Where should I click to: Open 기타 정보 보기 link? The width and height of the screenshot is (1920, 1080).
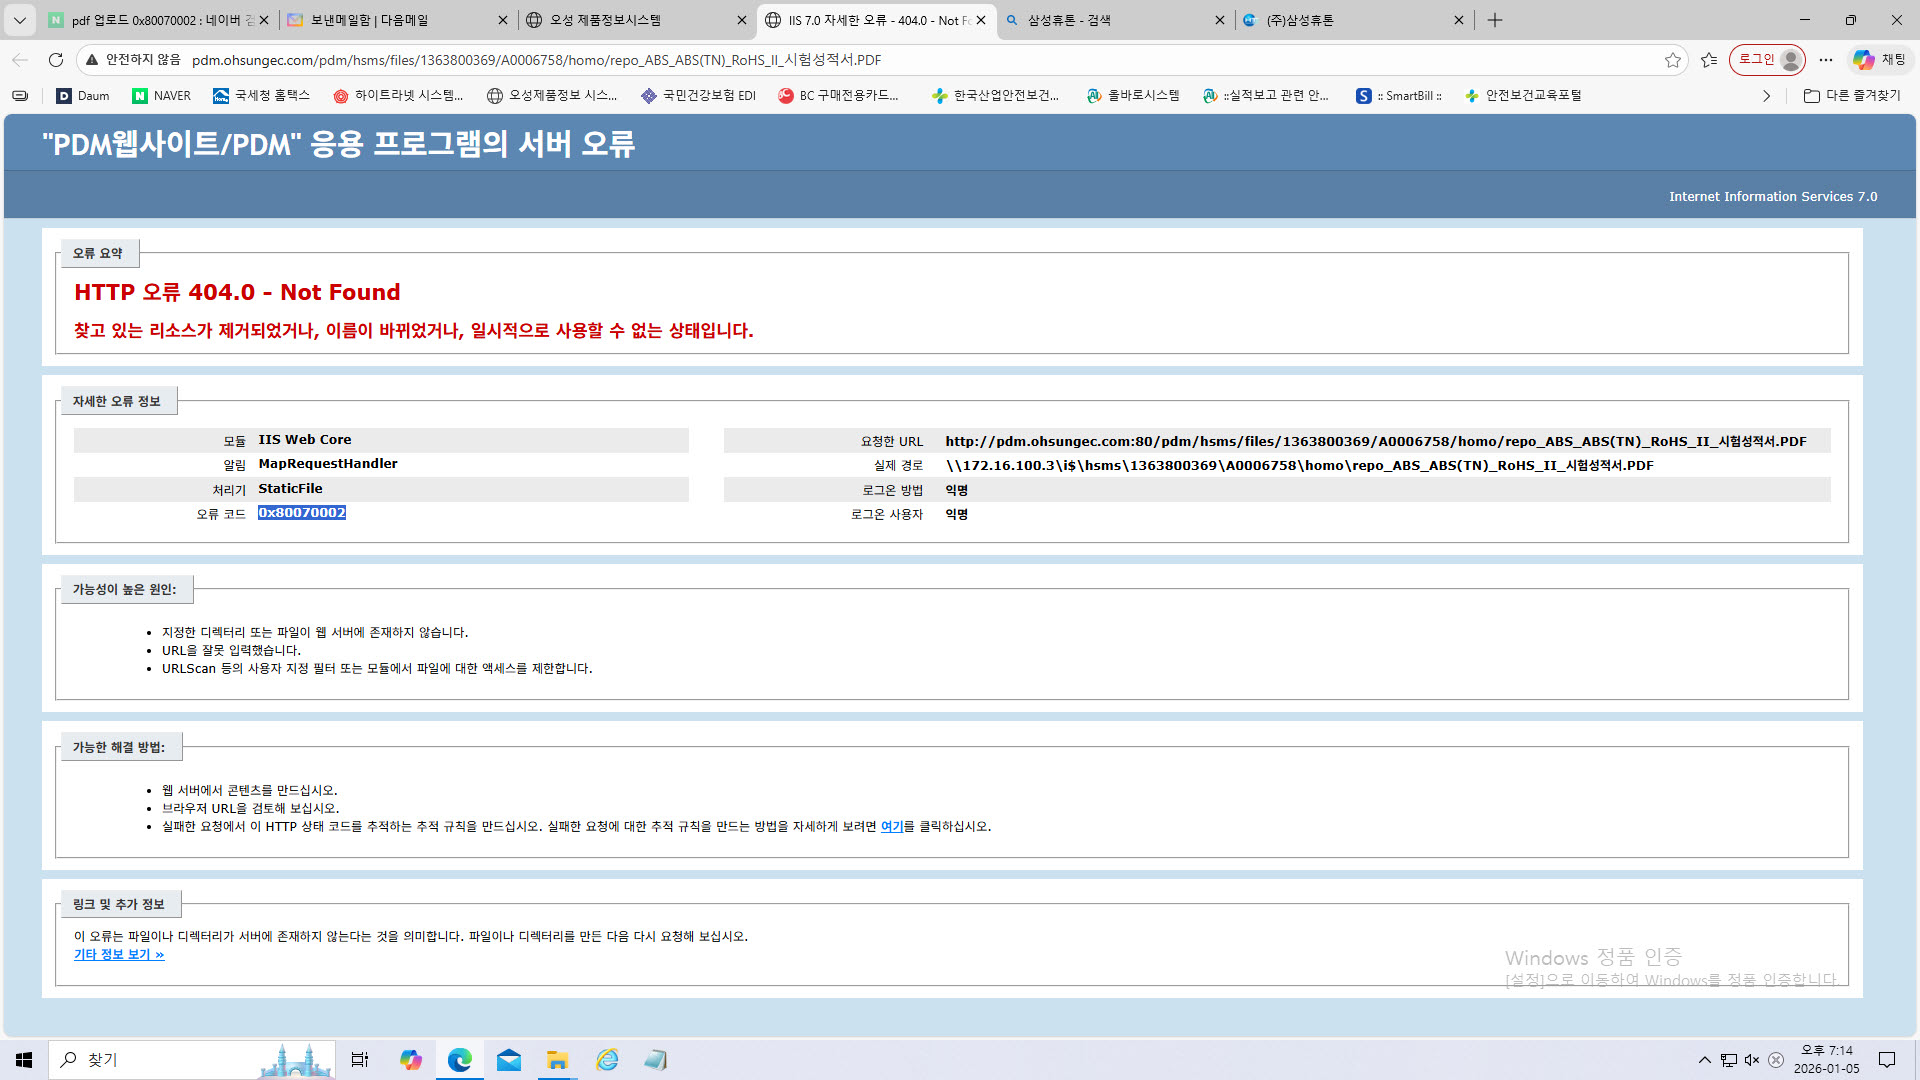click(118, 955)
